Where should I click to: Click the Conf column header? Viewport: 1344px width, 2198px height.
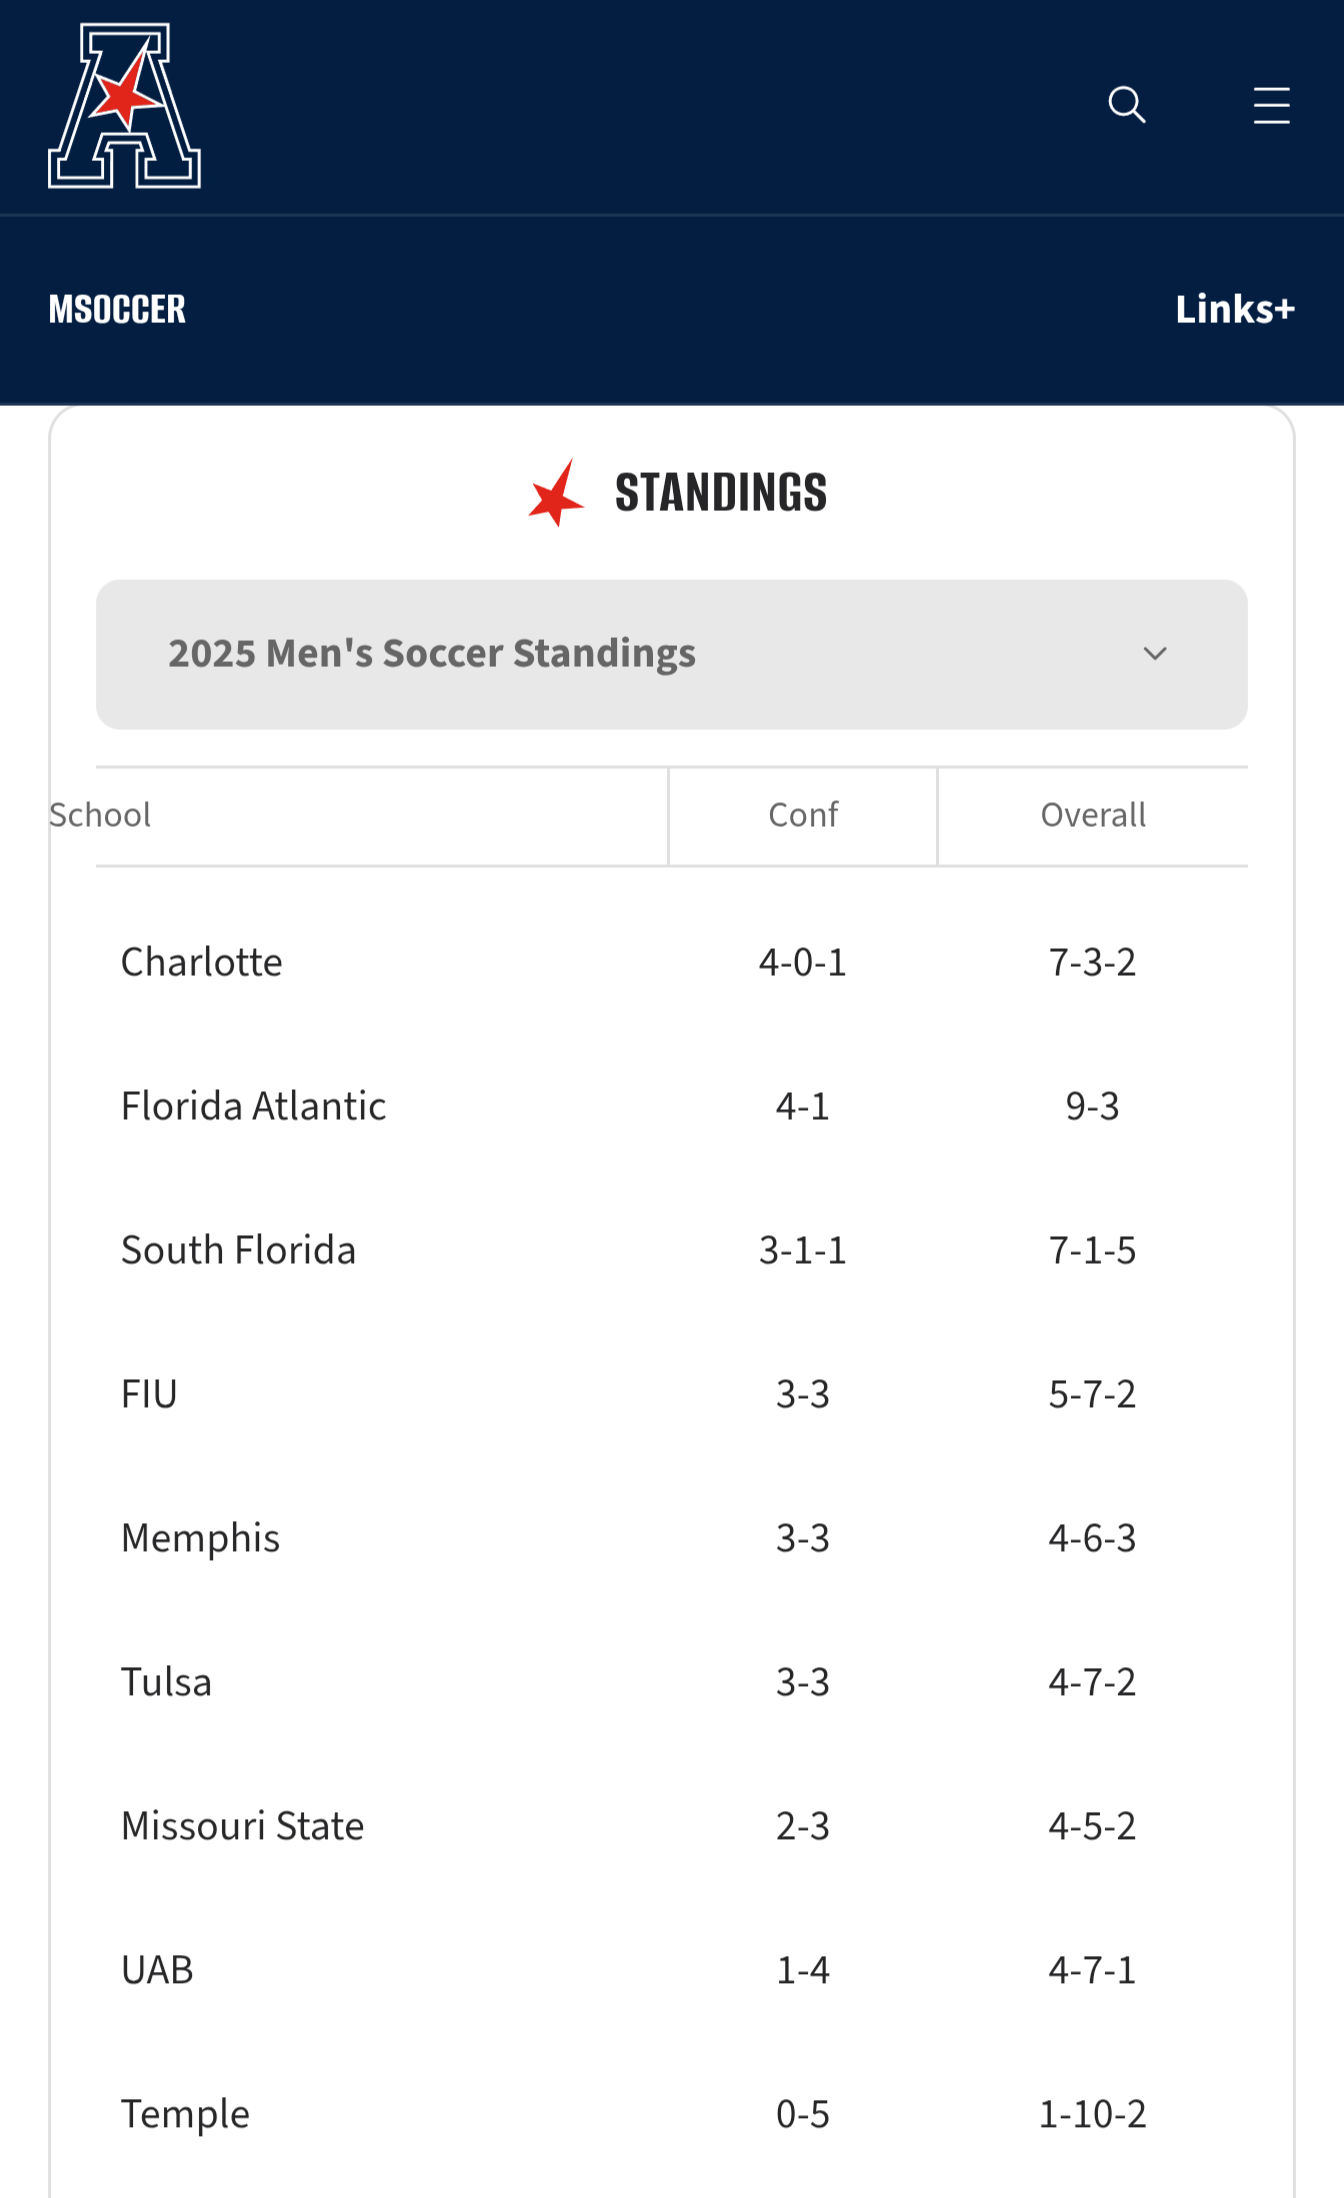802,815
